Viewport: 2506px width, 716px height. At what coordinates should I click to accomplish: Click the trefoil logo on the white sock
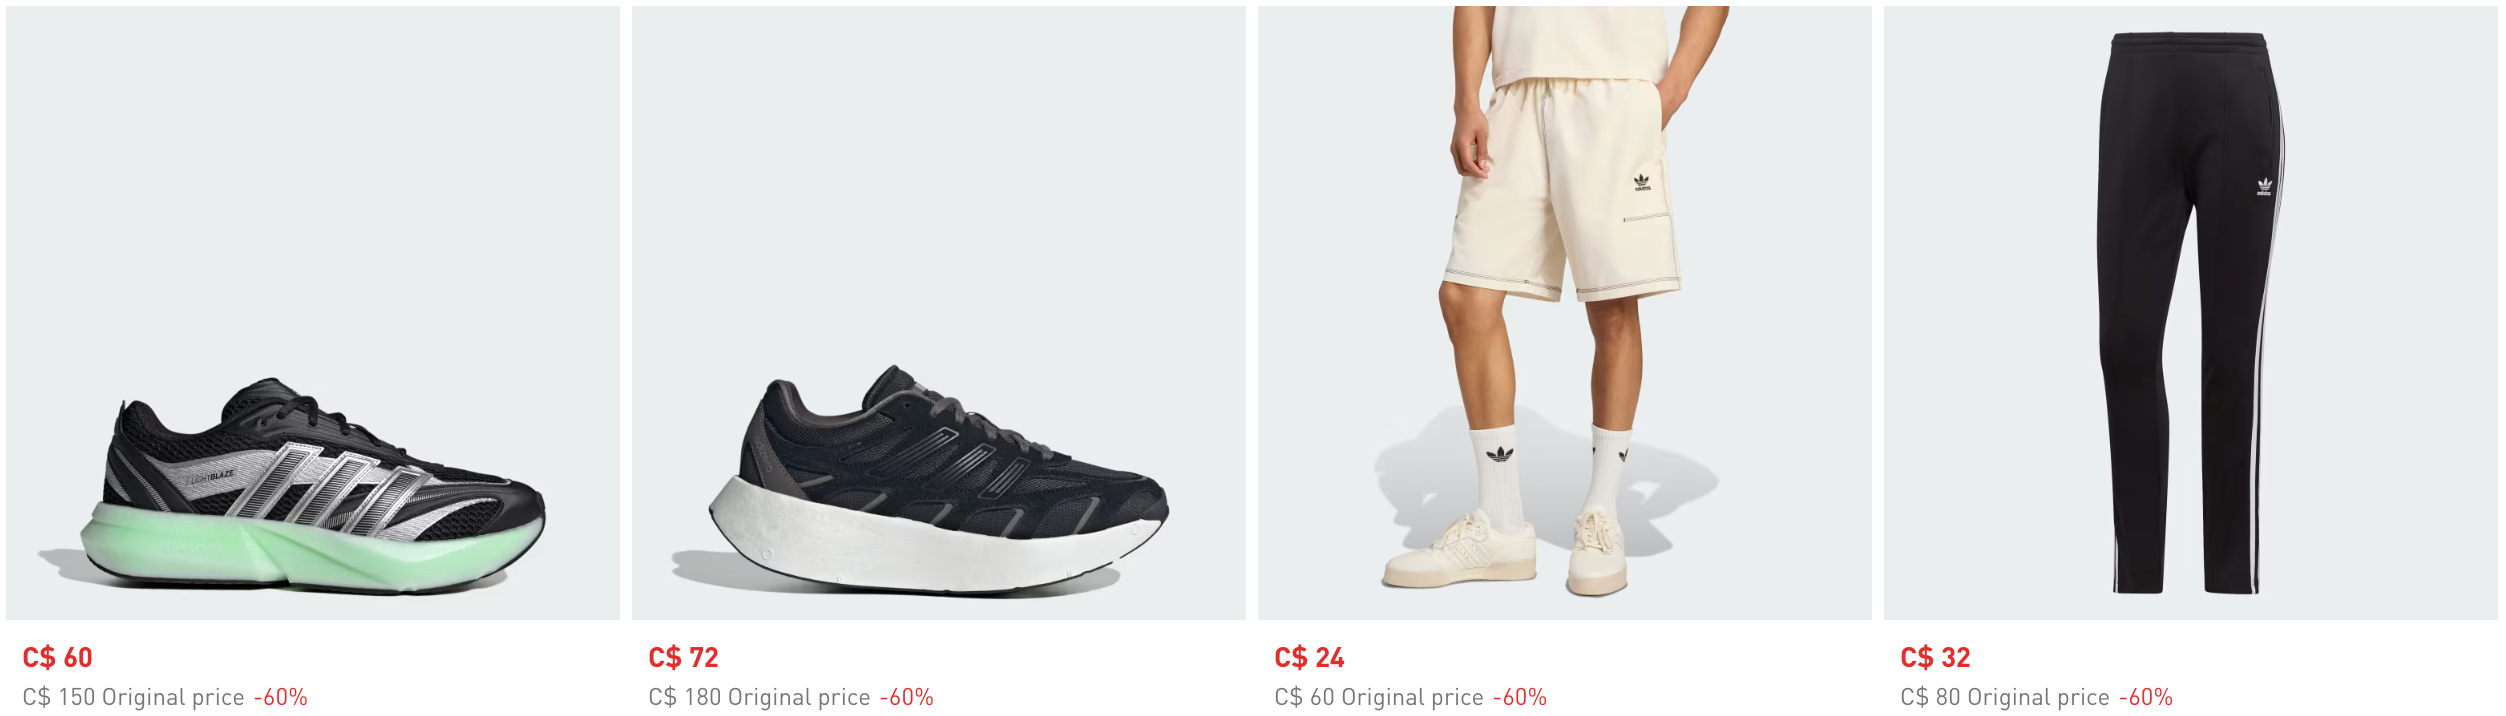click(x=1499, y=455)
